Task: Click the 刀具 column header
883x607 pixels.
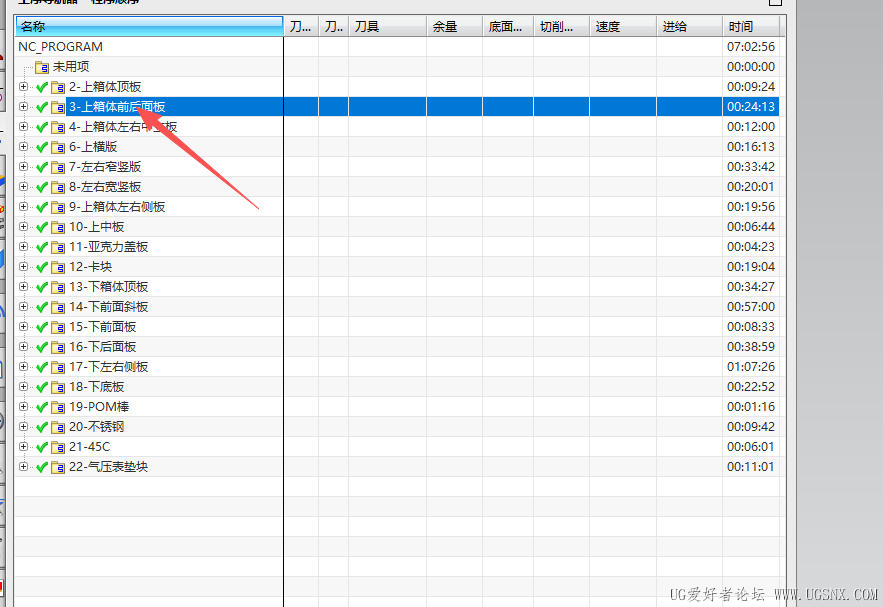Action: click(x=387, y=26)
